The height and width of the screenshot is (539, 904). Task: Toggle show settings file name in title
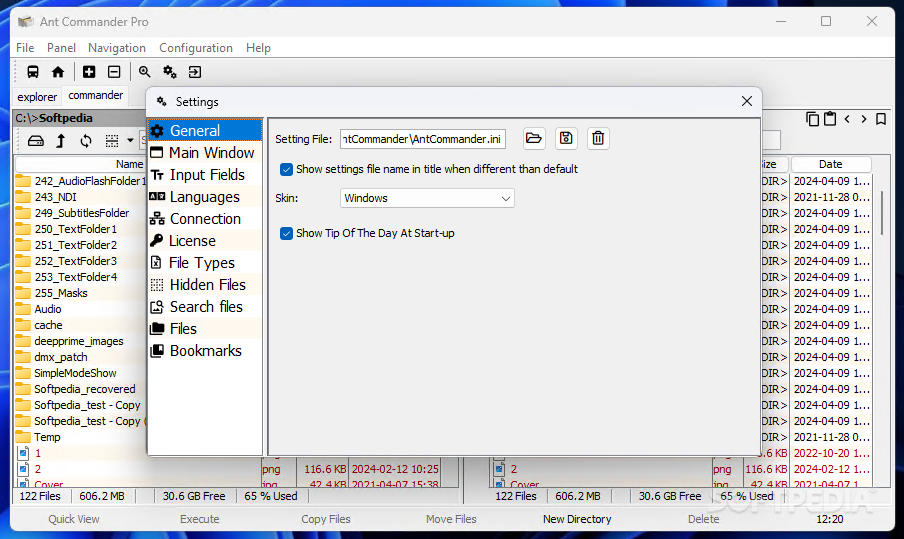pos(286,169)
